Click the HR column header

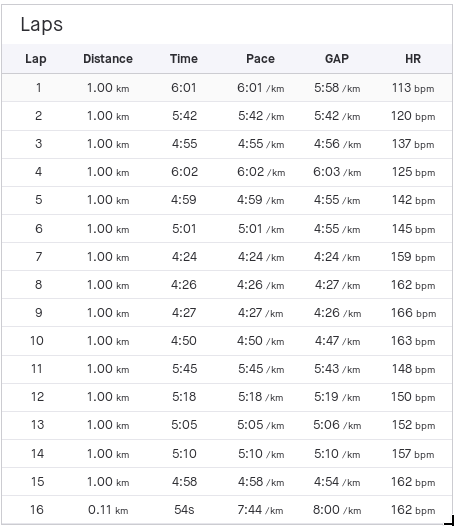click(413, 59)
